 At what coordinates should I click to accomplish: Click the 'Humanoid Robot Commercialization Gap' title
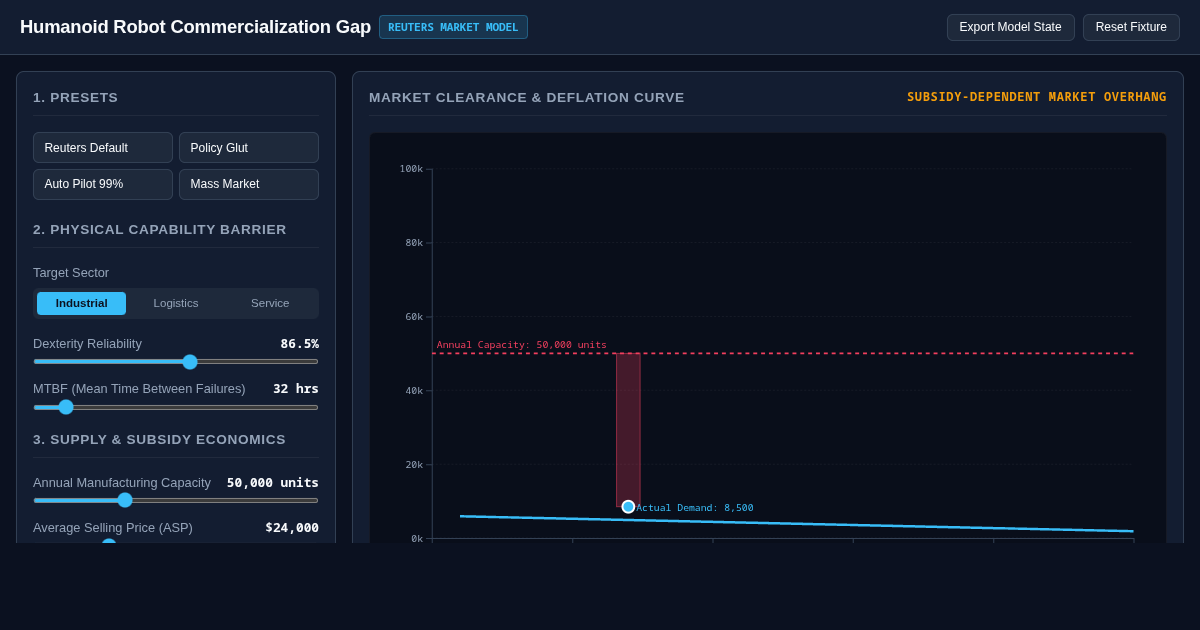point(195,27)
